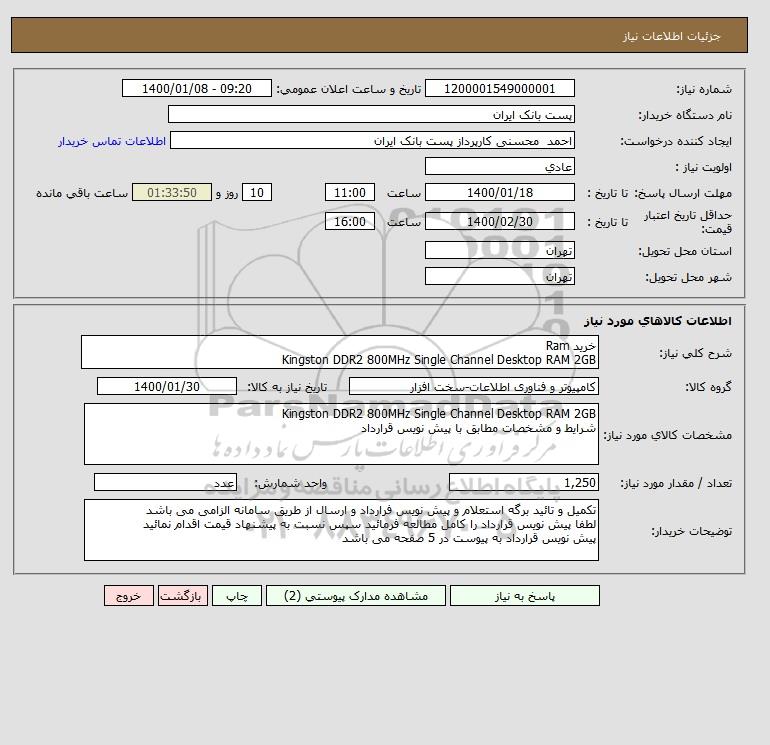Click buyer notes text box
This screenshot has height=745, width=770.
(x=341, y=530)
